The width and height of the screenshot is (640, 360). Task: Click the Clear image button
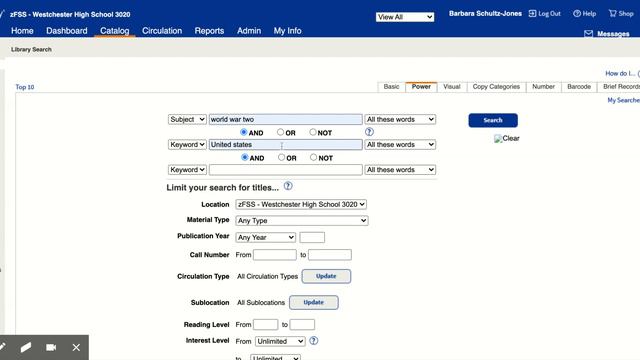[x=507, y=138]
